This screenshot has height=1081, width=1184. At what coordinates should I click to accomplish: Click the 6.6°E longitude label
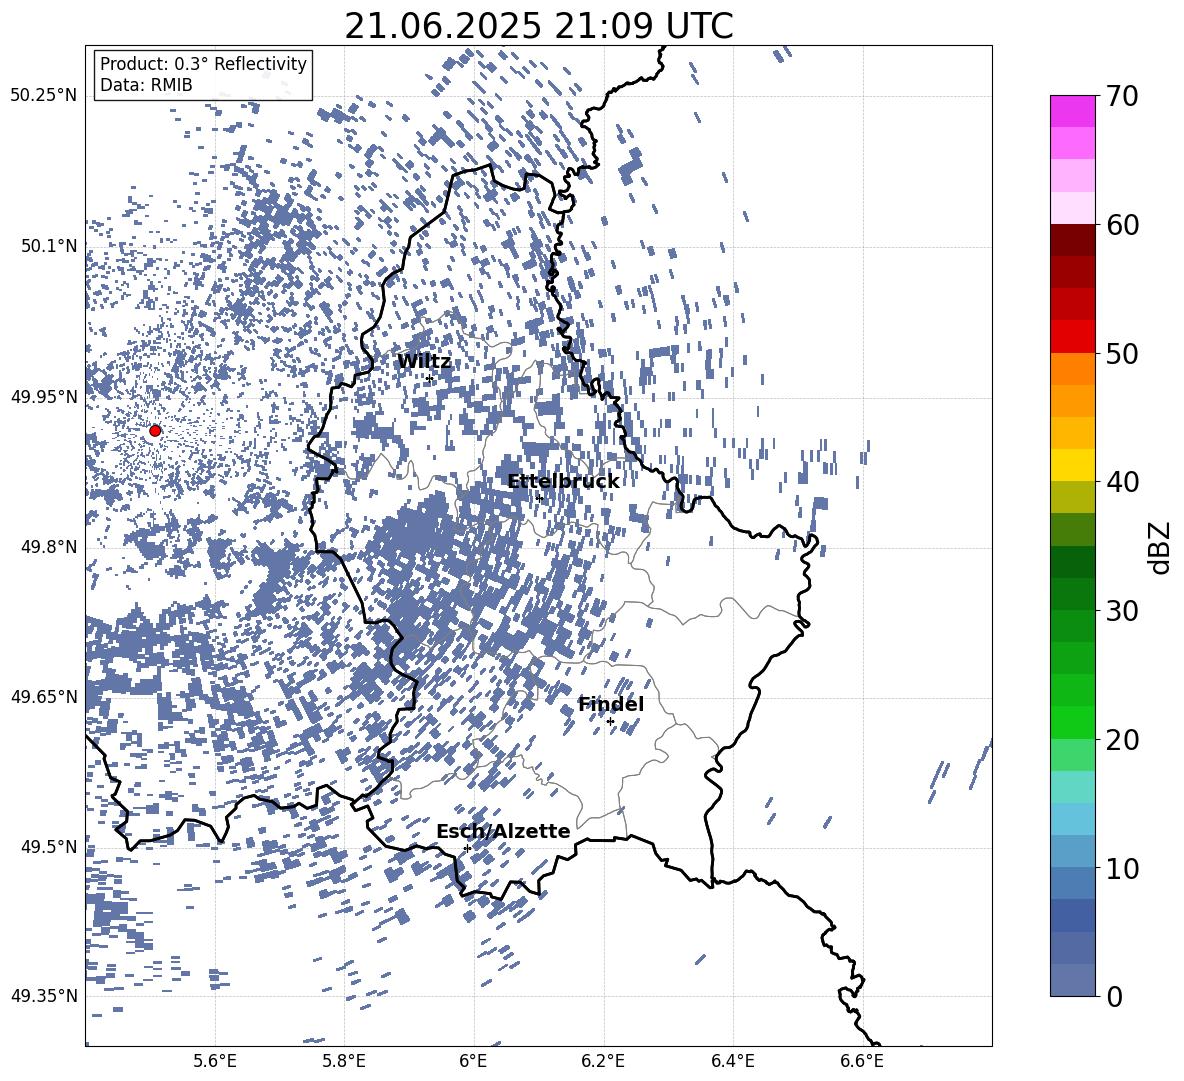[x=862, y=1061]
